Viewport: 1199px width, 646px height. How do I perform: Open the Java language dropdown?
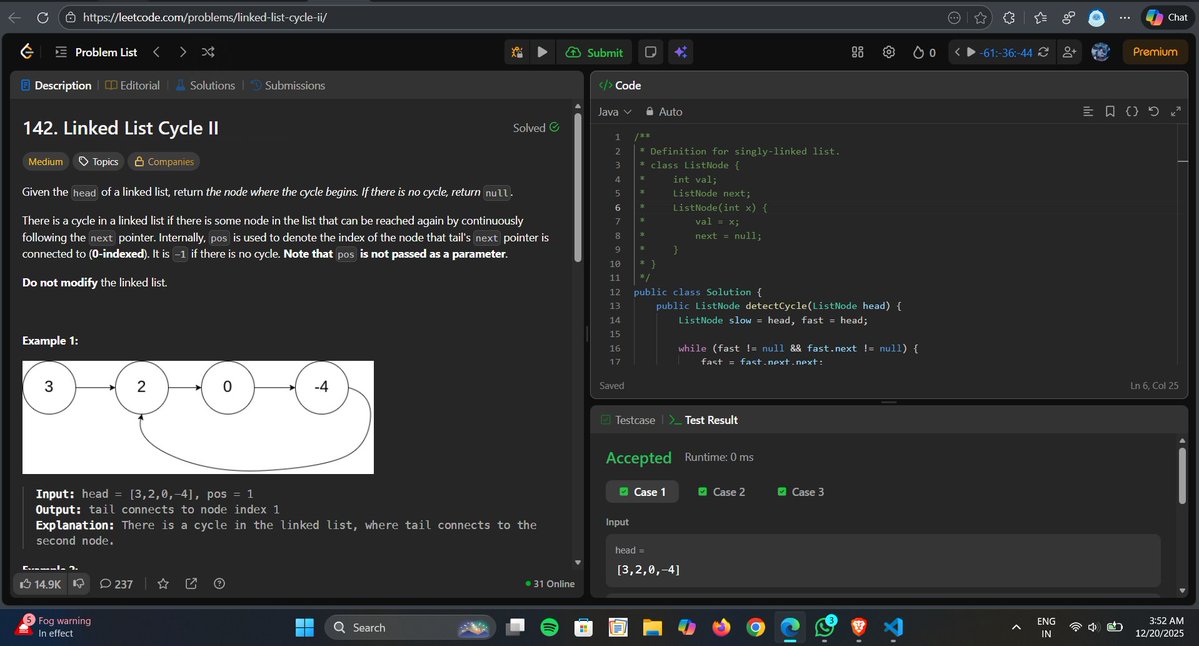tap(615, 112)
